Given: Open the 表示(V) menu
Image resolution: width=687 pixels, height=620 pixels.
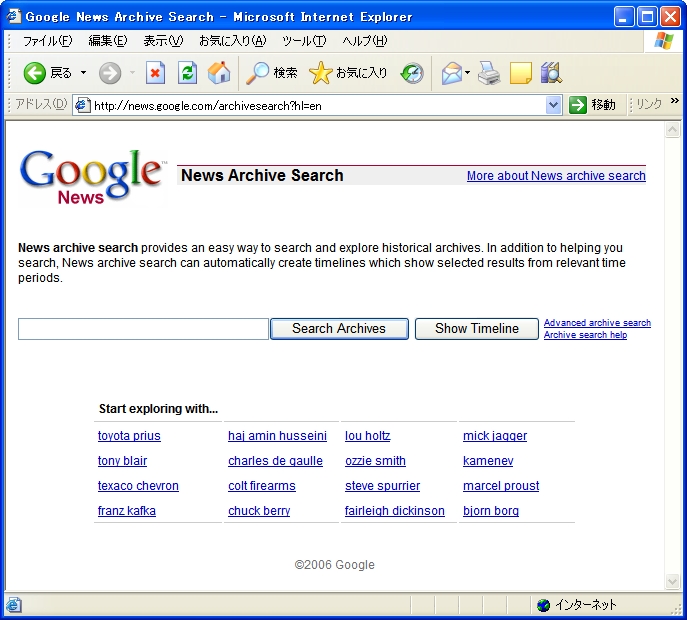Looking at the screenshot, I should coord(163,41).
